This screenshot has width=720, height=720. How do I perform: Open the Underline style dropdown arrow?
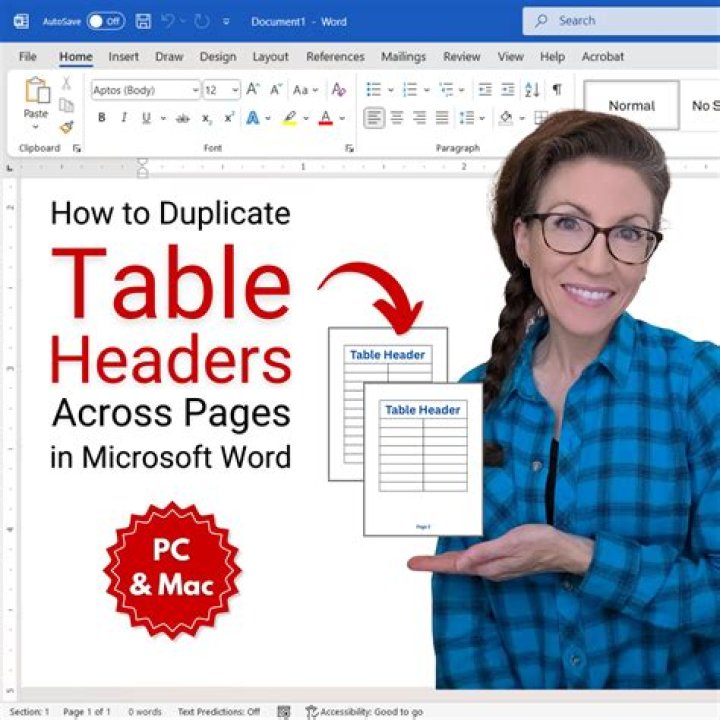[163, 118]
